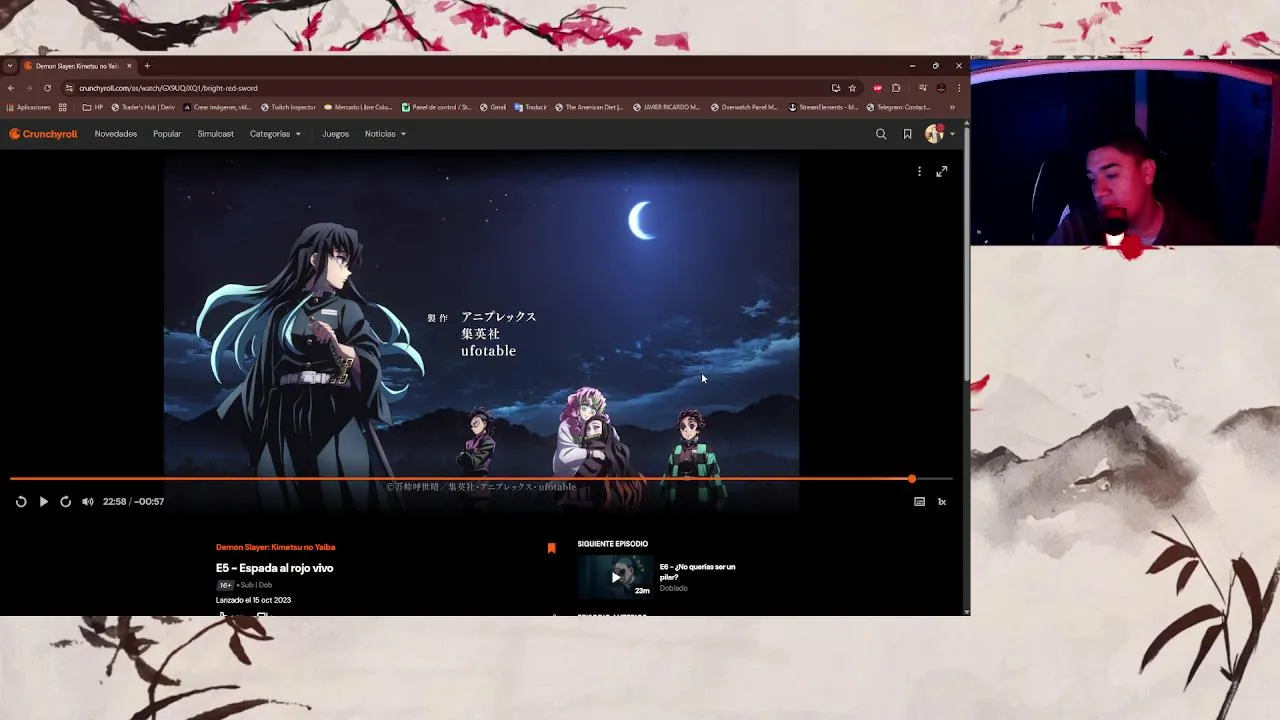Image resolution: width=1280 pixels, height=720 pixels.
Task: Open media control icon in Chrome toolbar
Action: point(922,88)
